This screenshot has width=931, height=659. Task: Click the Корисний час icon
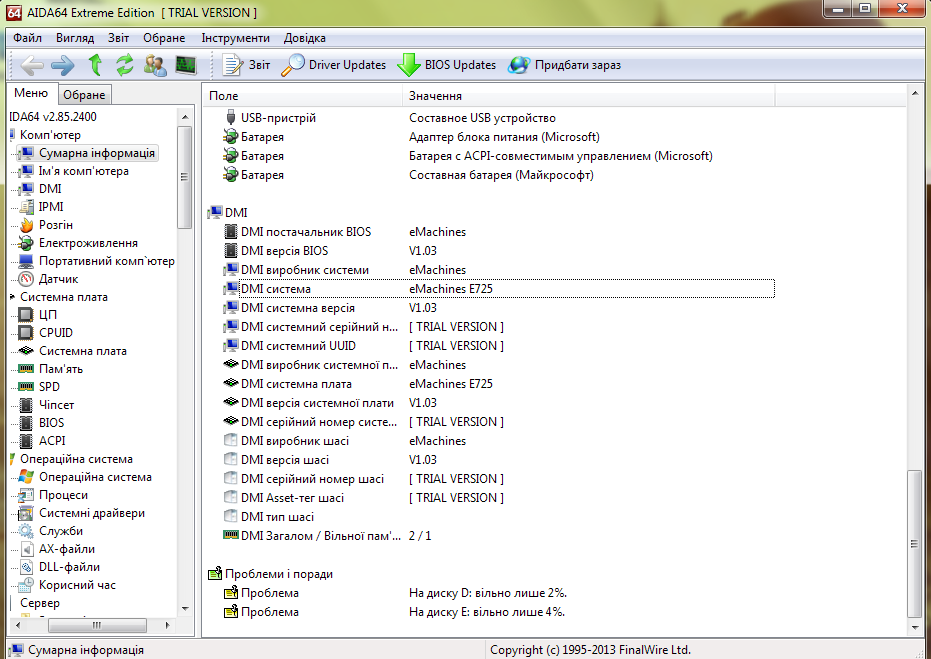pos(26,585)
